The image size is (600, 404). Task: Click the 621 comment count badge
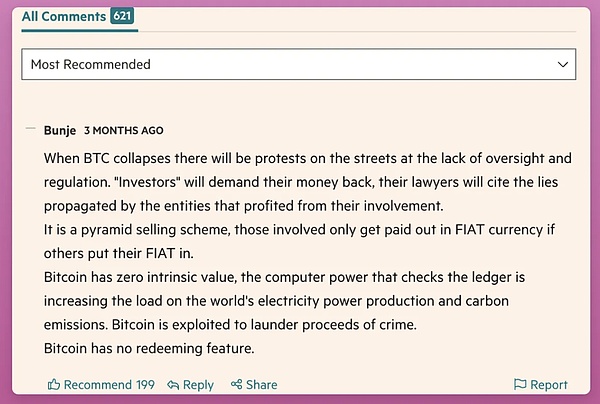click(123, 16)
